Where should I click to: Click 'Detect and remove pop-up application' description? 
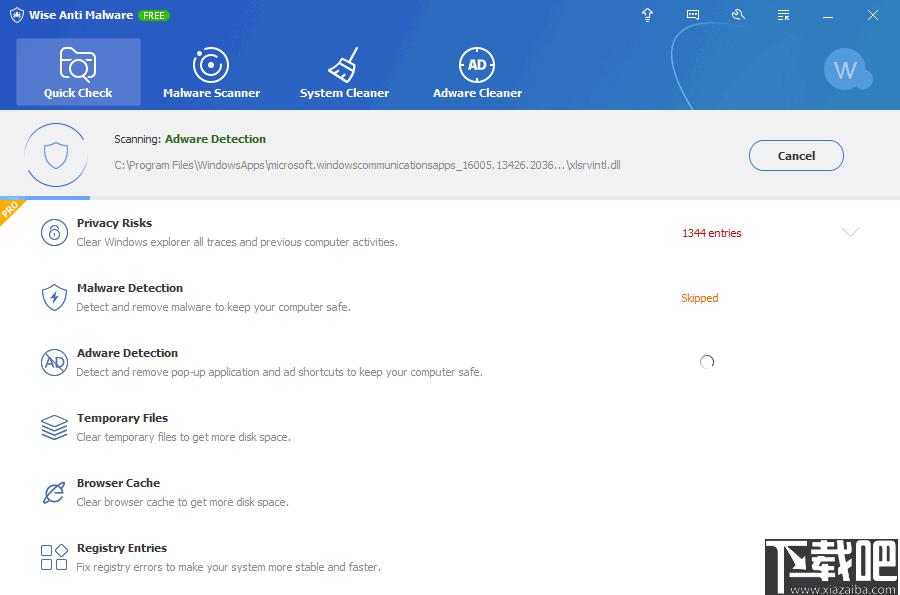[x=280, y=372]
